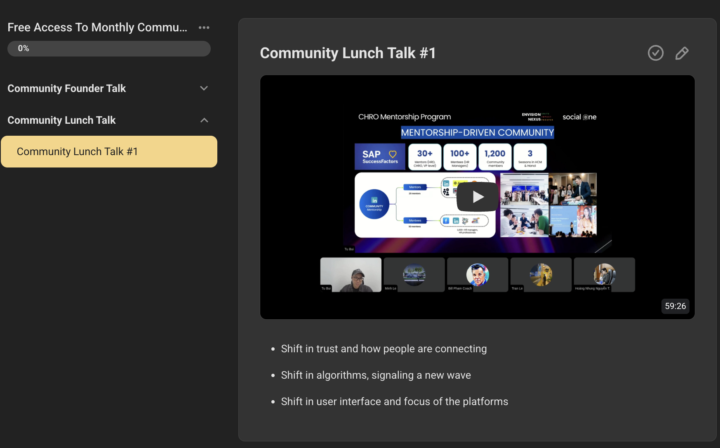Click "Shift in algorithms, signaling a new wave"
The width and height of the screenshot is (720, 448).
click(376, 375)
